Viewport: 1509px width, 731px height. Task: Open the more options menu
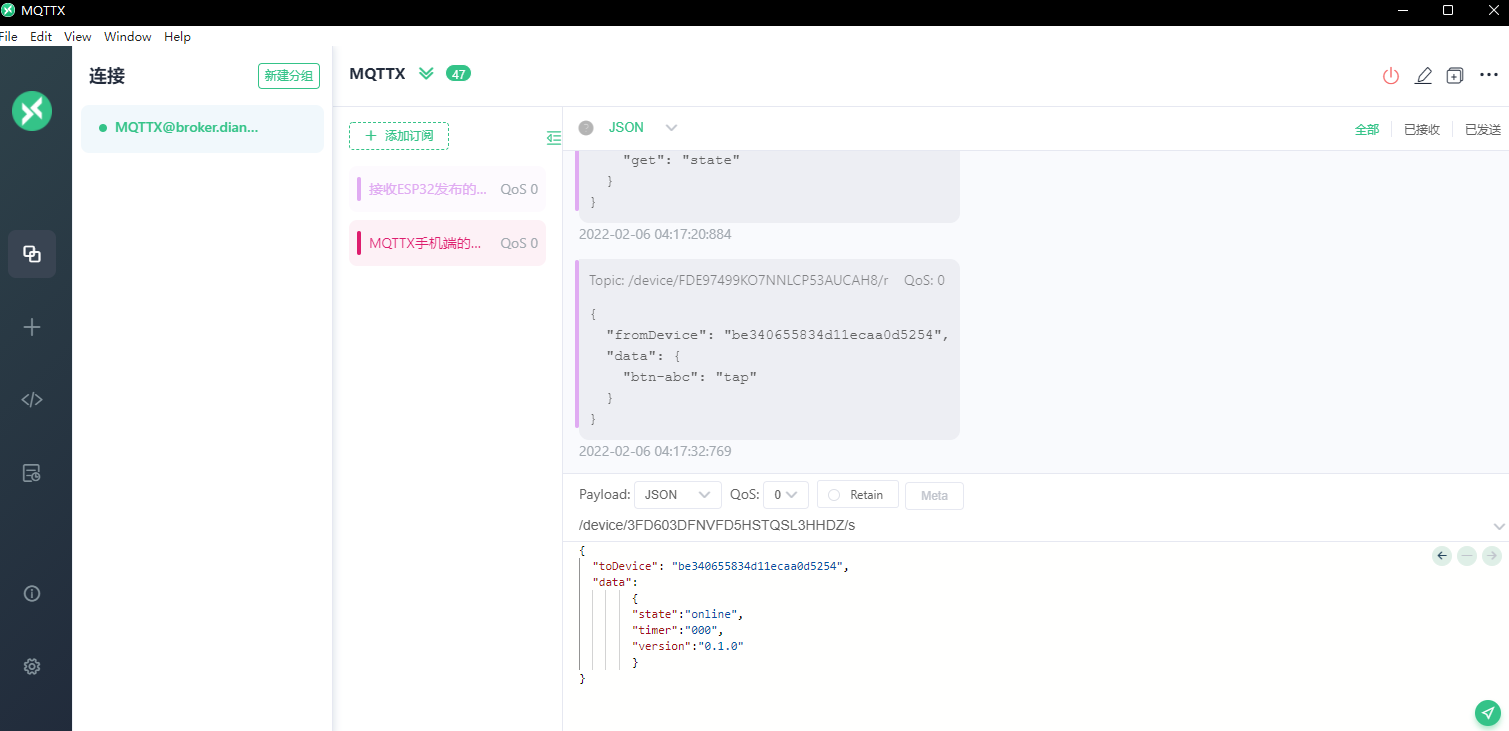click(1489, 75)
